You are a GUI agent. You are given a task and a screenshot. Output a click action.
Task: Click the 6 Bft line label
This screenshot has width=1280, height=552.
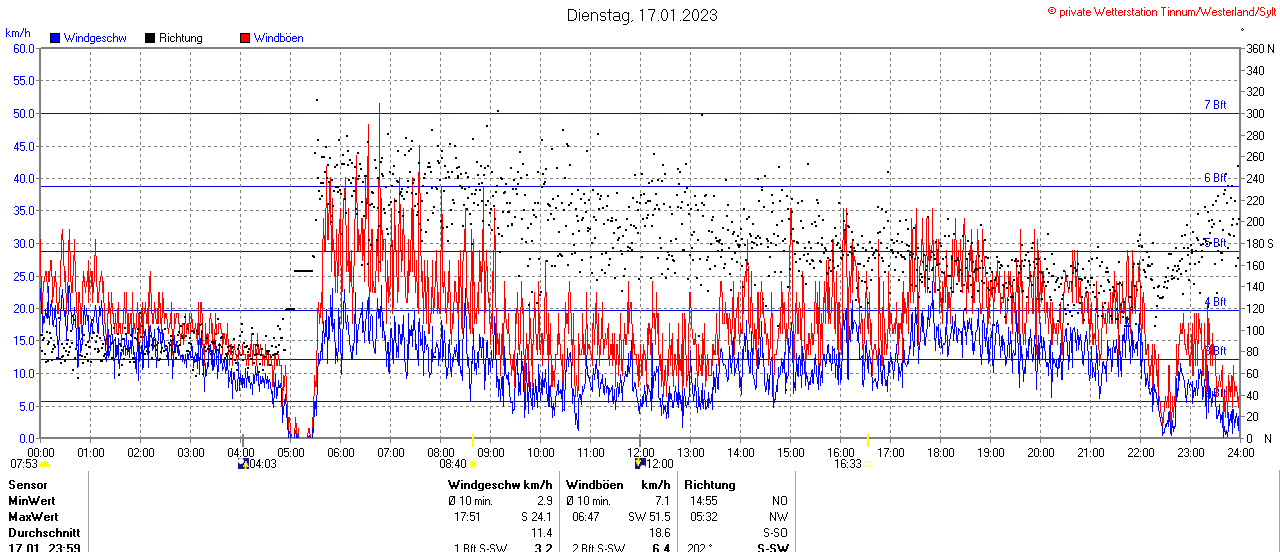click(x=1215, y=178)
